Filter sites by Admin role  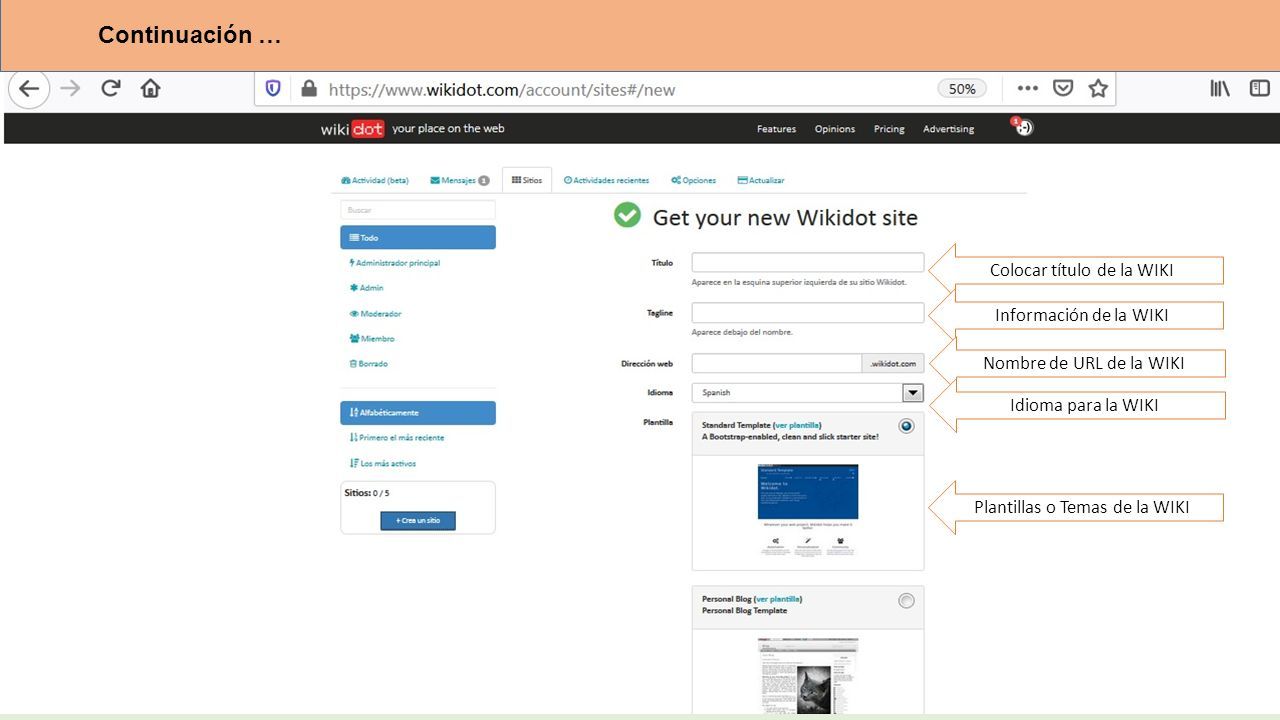coord(366,288)
